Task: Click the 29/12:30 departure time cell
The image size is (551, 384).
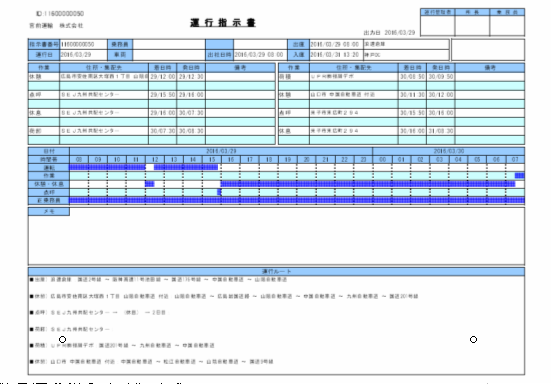Action: pyautogui.click(x=191, y=77)
